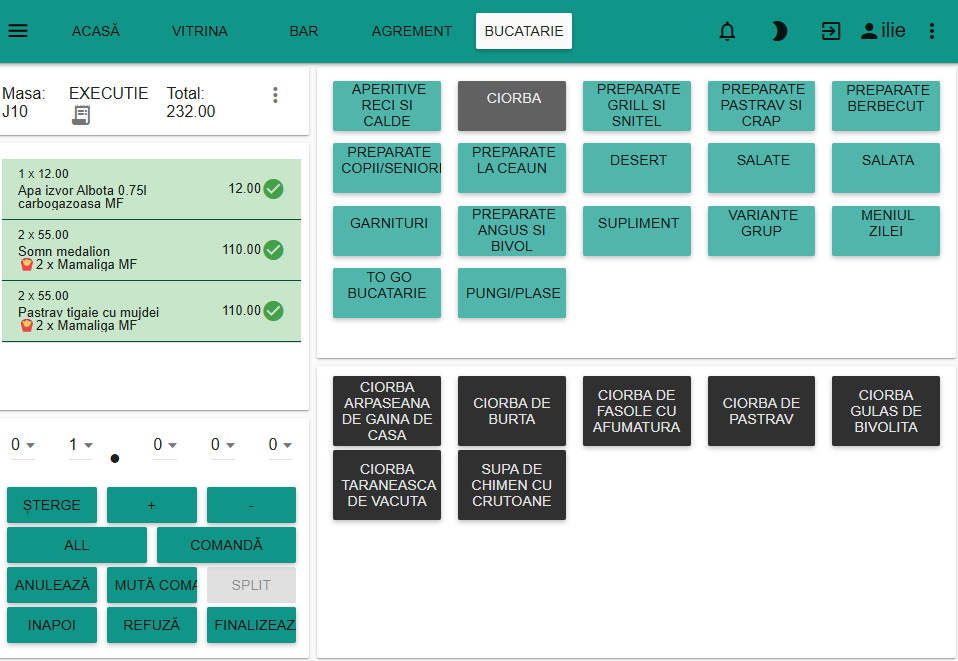The width and height of the screenshot is (958, 661).
Task: Open the PUNGI/PLASE category
Action: click(512, 293)
